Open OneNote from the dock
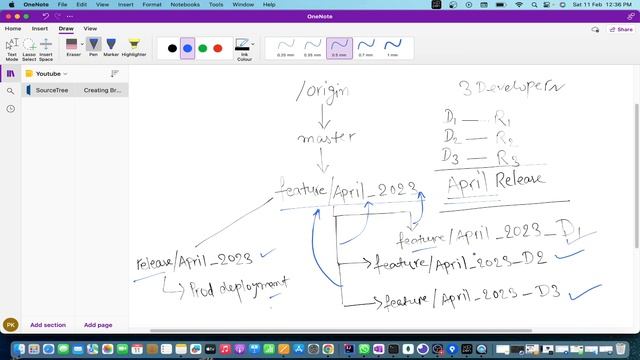640x360 pixels. [x=378, y=349]
